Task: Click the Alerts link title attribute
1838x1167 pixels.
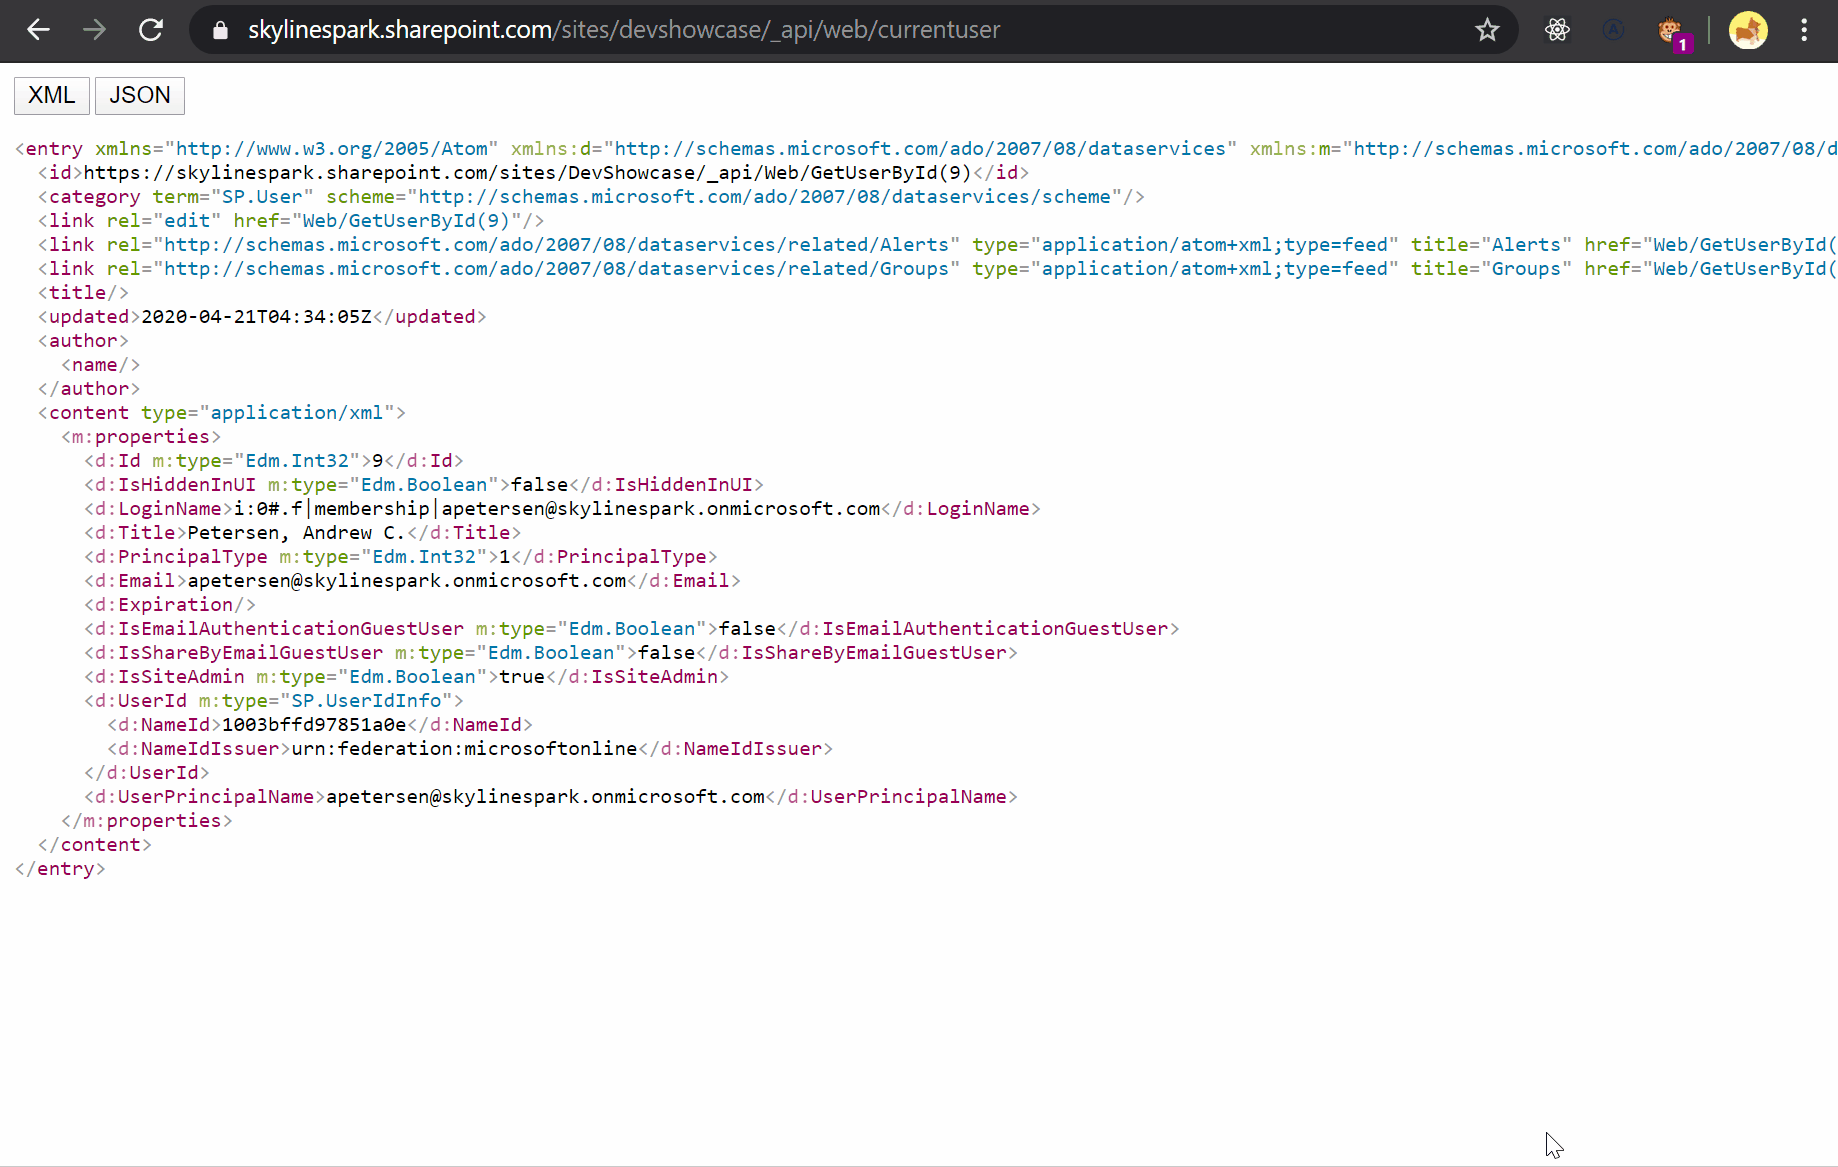Action: pyautogui.click(x=1491, y=245)
